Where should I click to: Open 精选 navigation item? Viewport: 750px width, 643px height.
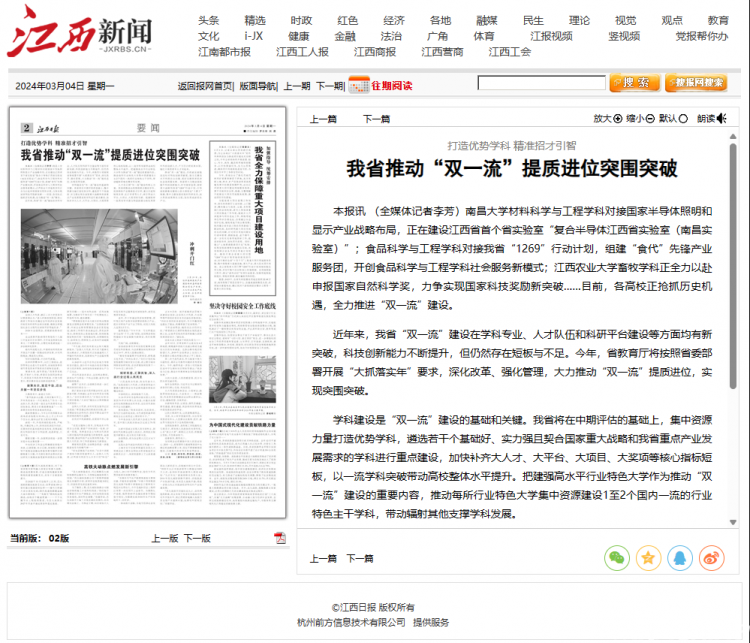tap(255, 21)
